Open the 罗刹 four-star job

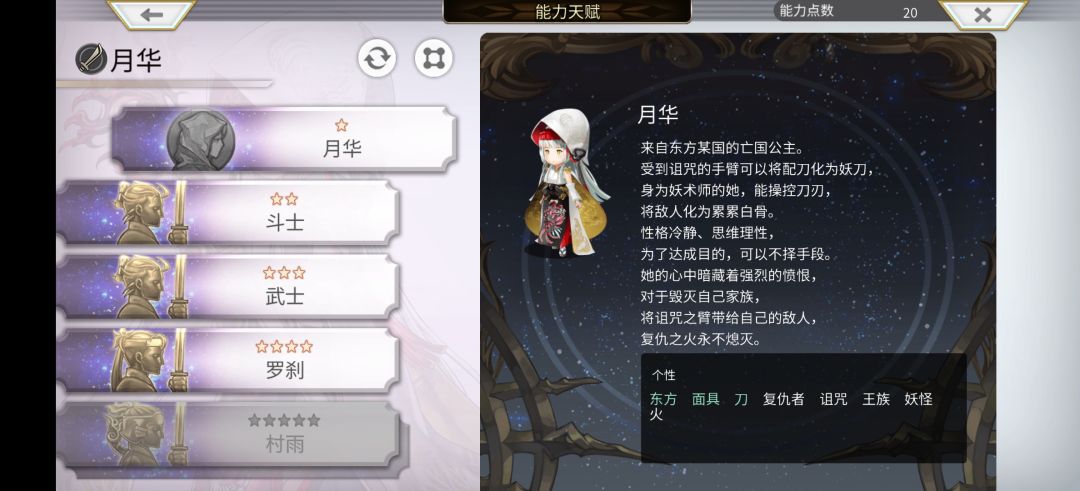(x=229, y=360)
